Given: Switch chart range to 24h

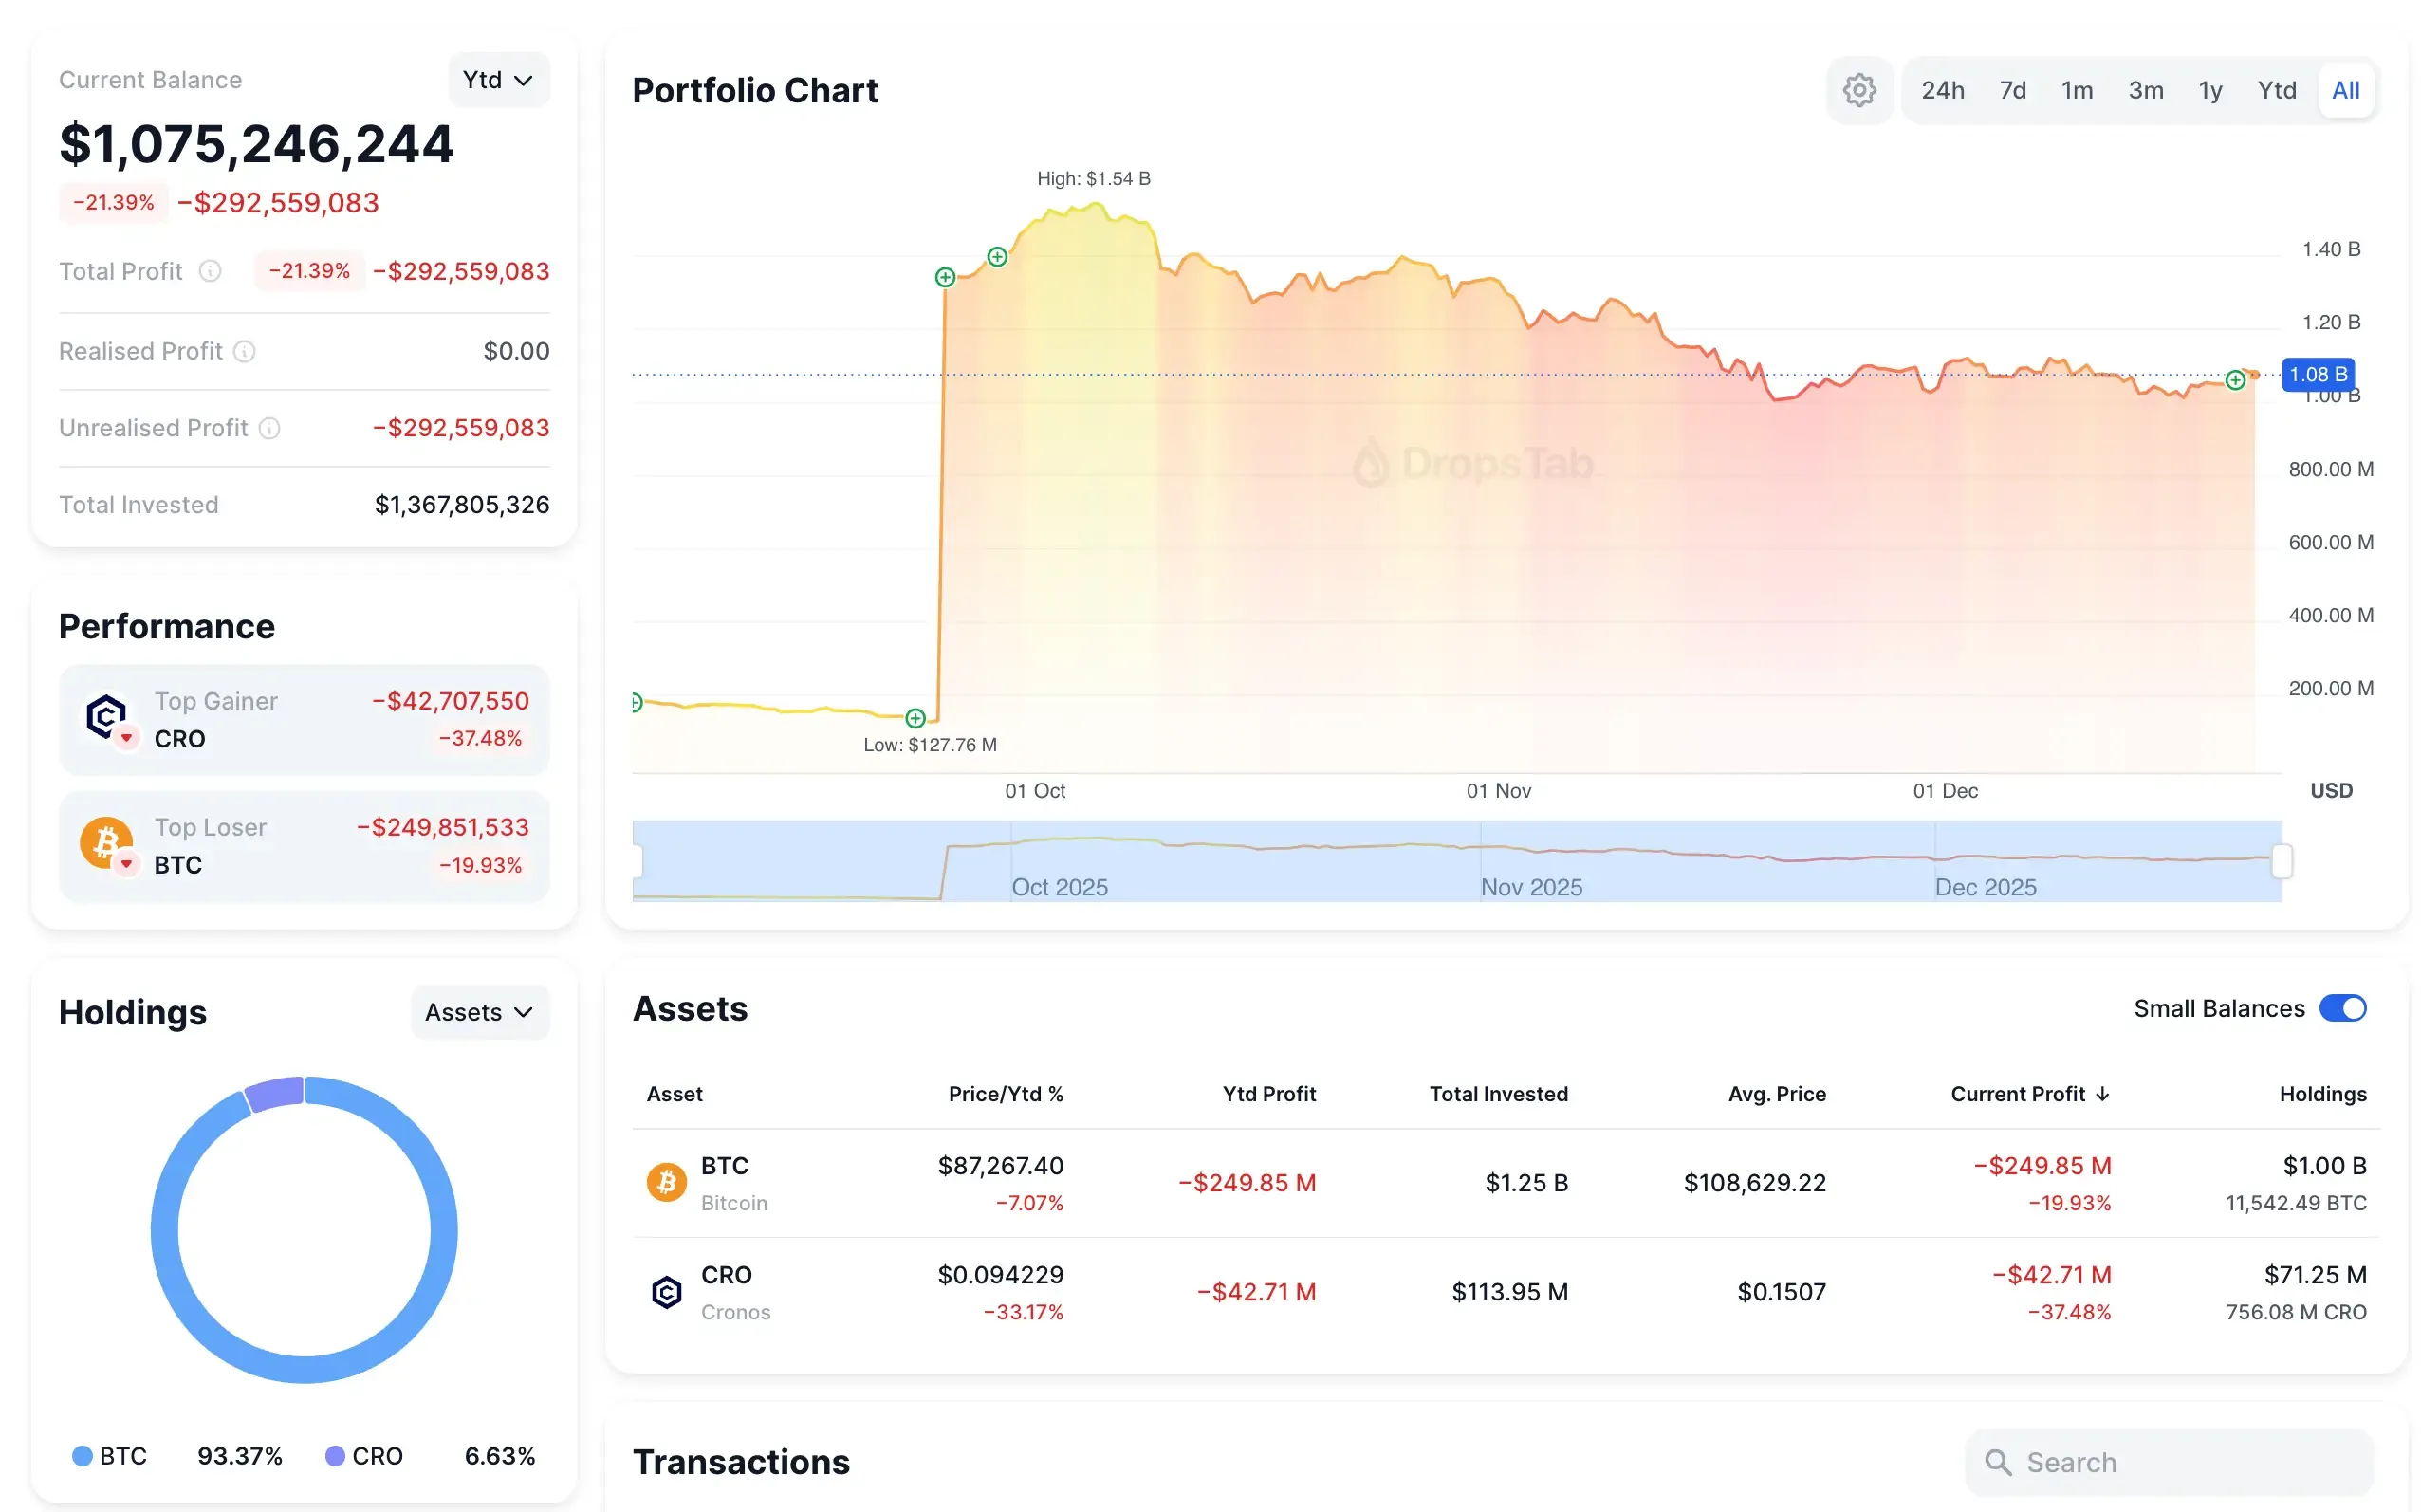Looking at the screenshot, I should [x=1942, y=90].
